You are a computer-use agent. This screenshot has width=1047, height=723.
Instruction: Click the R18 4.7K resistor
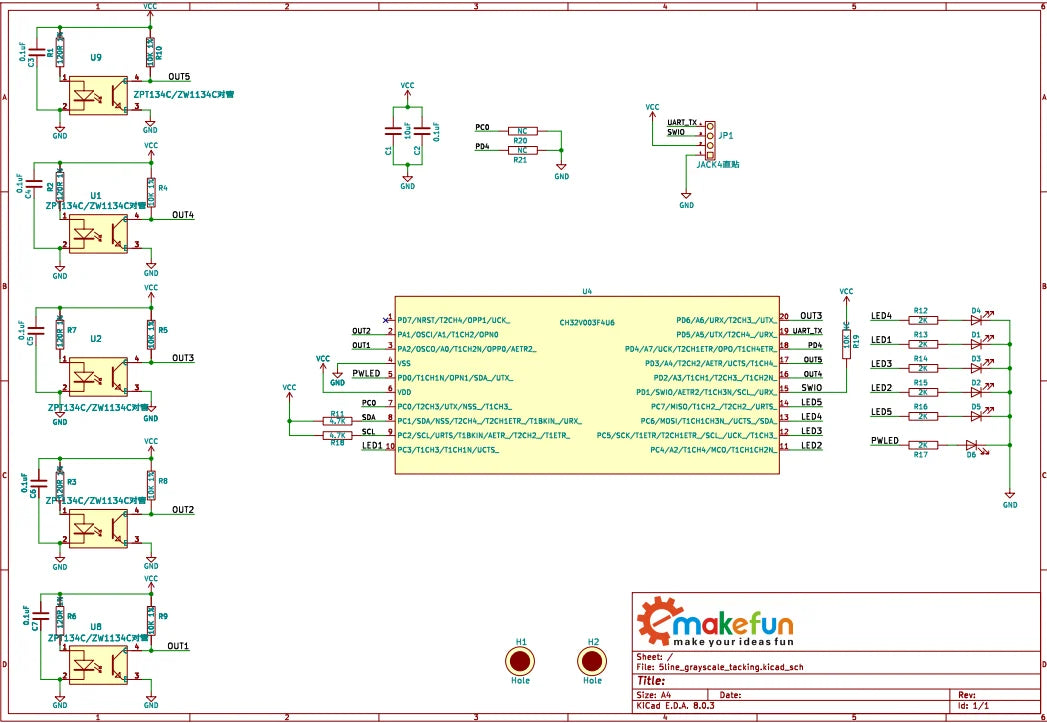click(x=337, y=435)
